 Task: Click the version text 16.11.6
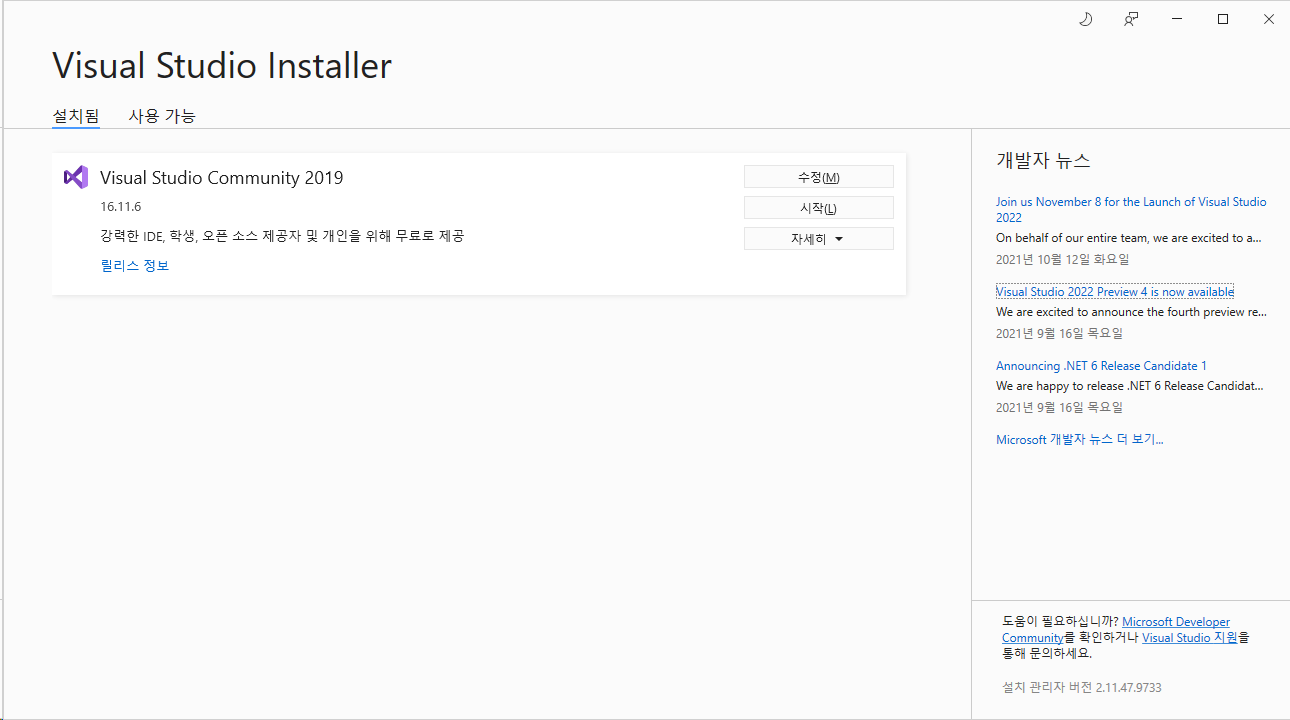tap(121, 207)
